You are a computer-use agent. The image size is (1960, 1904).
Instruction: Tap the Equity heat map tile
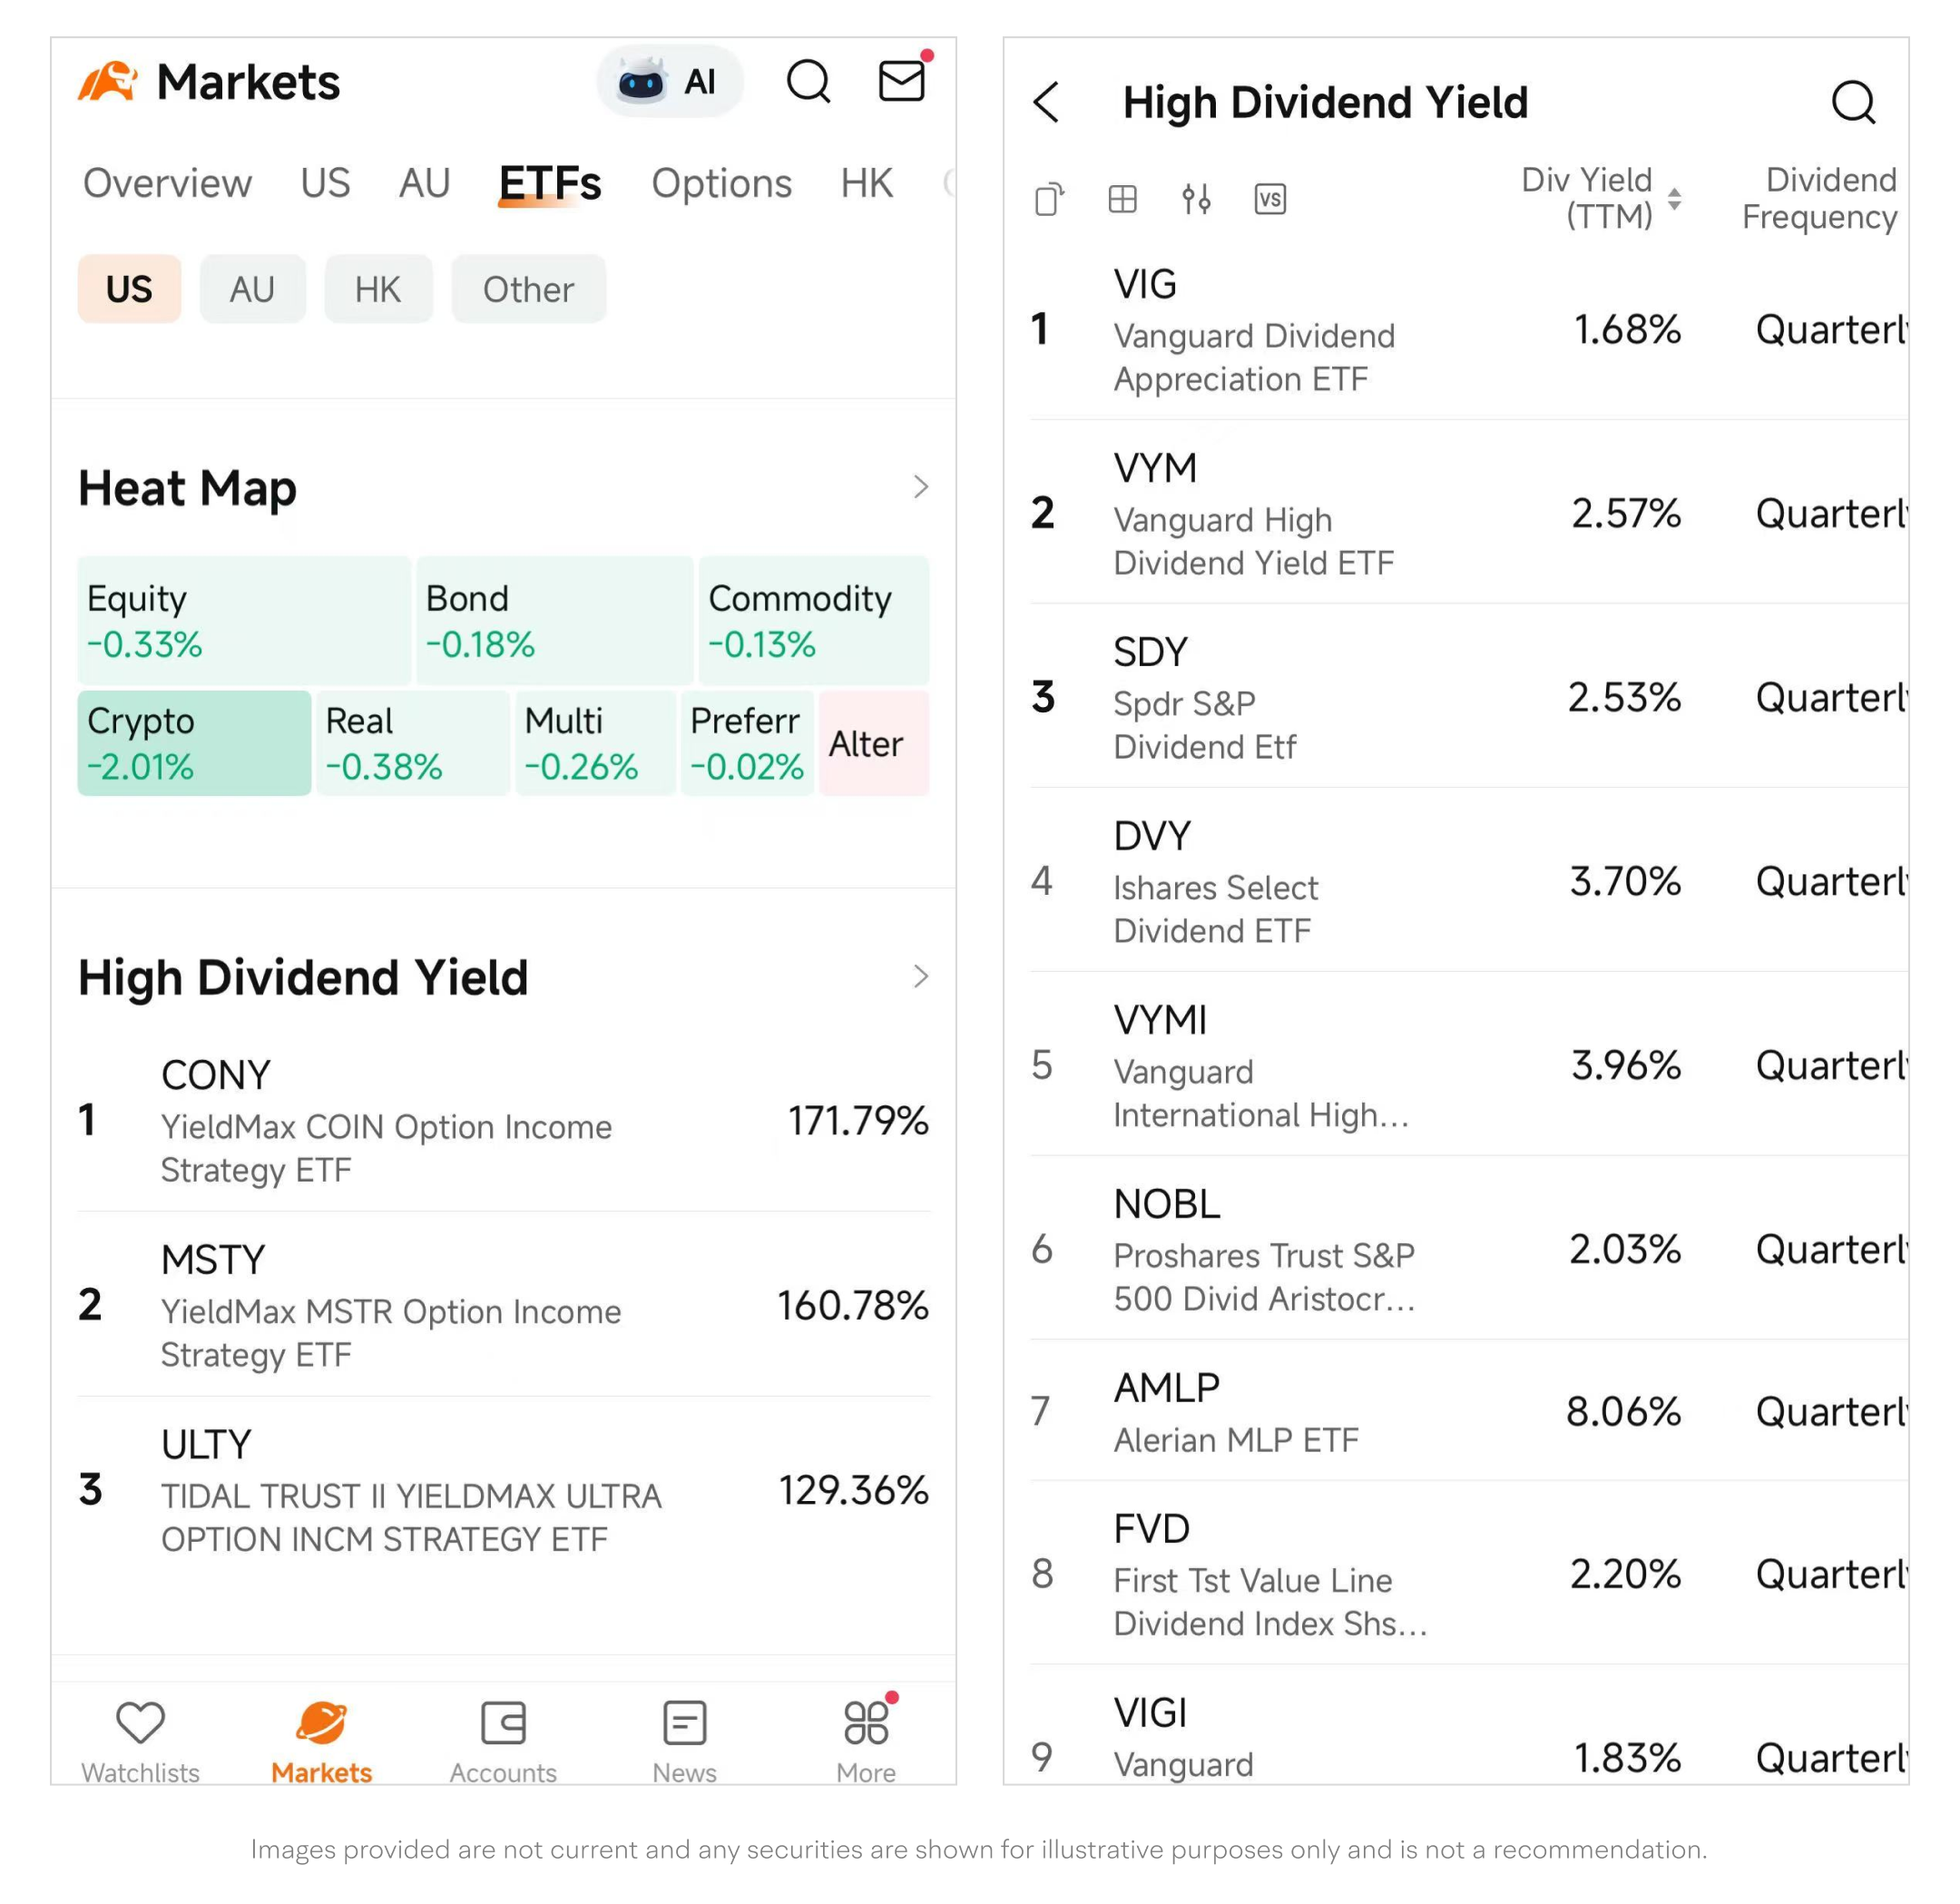click(244, 620)
